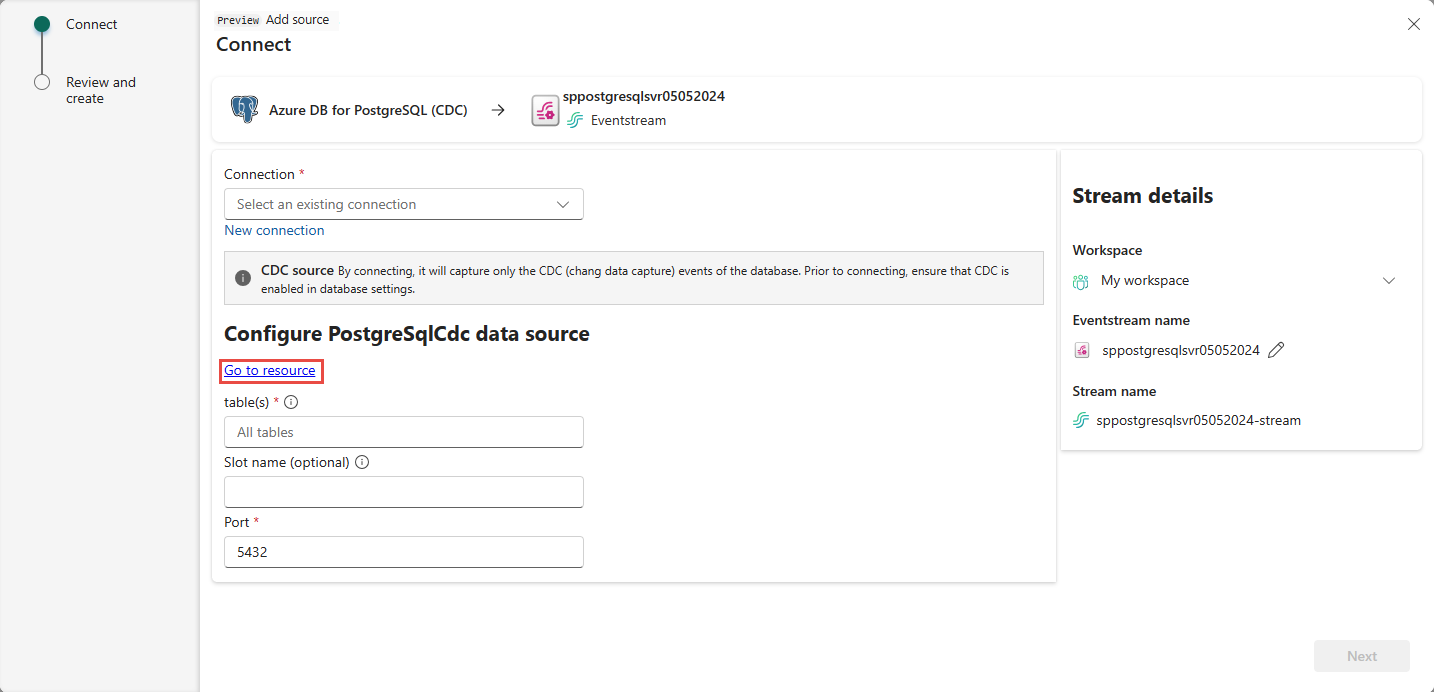Click the Stream details heading

(x=1143, y=196)
